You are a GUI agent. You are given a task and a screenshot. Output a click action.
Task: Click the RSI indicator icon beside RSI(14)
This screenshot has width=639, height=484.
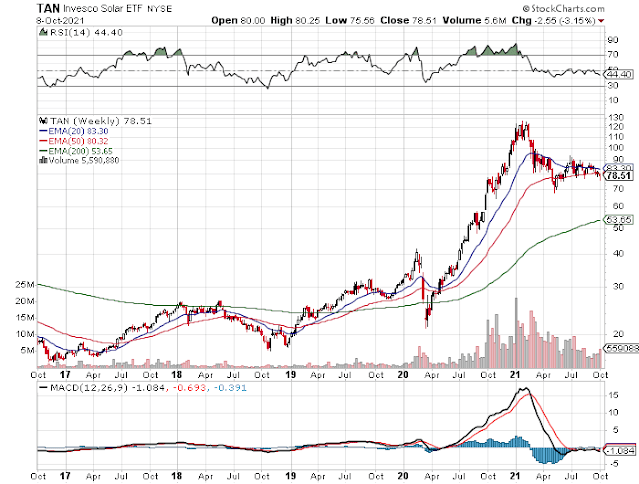coord(43,32)
